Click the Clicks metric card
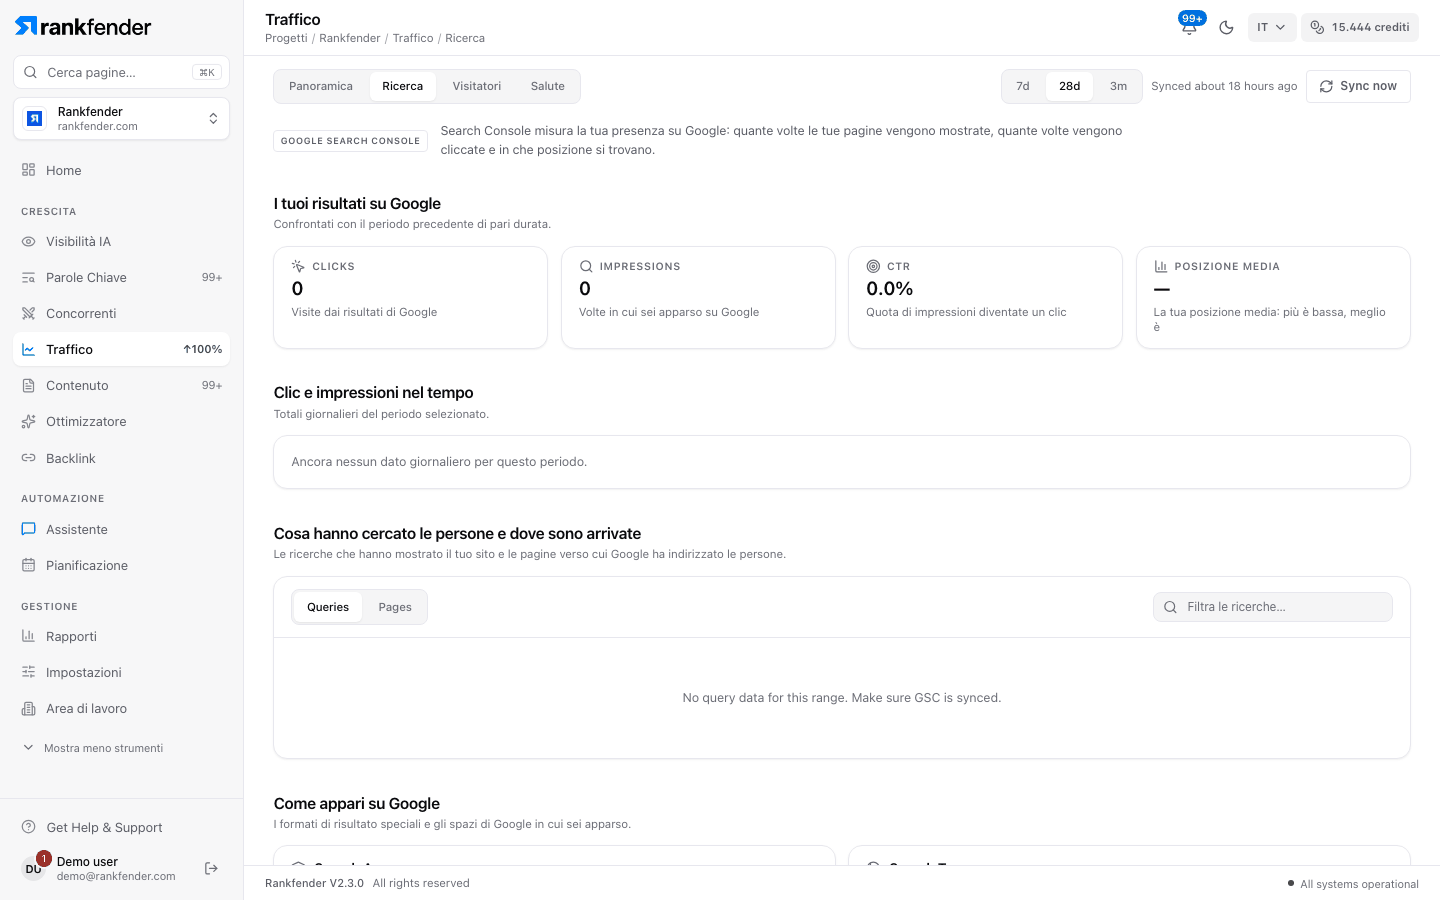The width and height of the screenshot is (1440, 900). click(410, 297)
